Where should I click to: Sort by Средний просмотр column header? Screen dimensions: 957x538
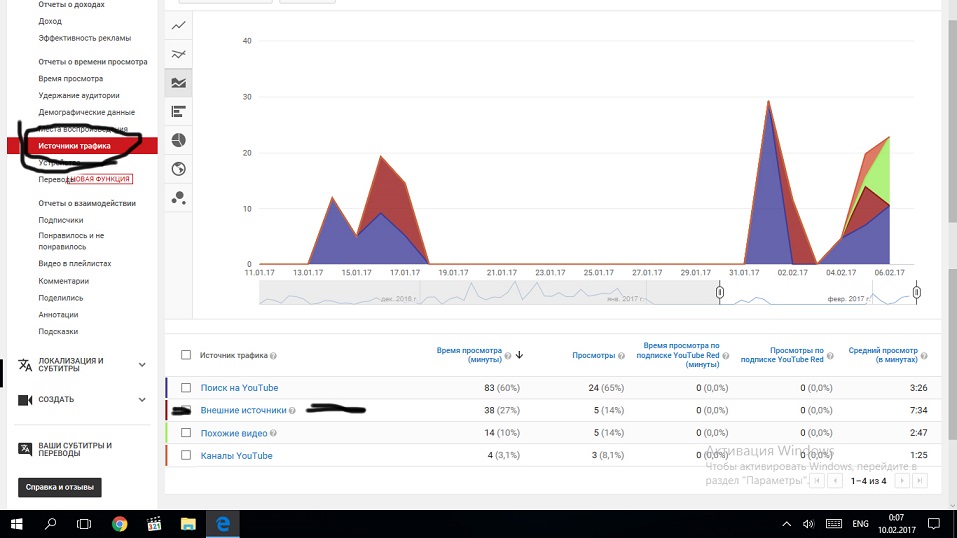point(883,355)
